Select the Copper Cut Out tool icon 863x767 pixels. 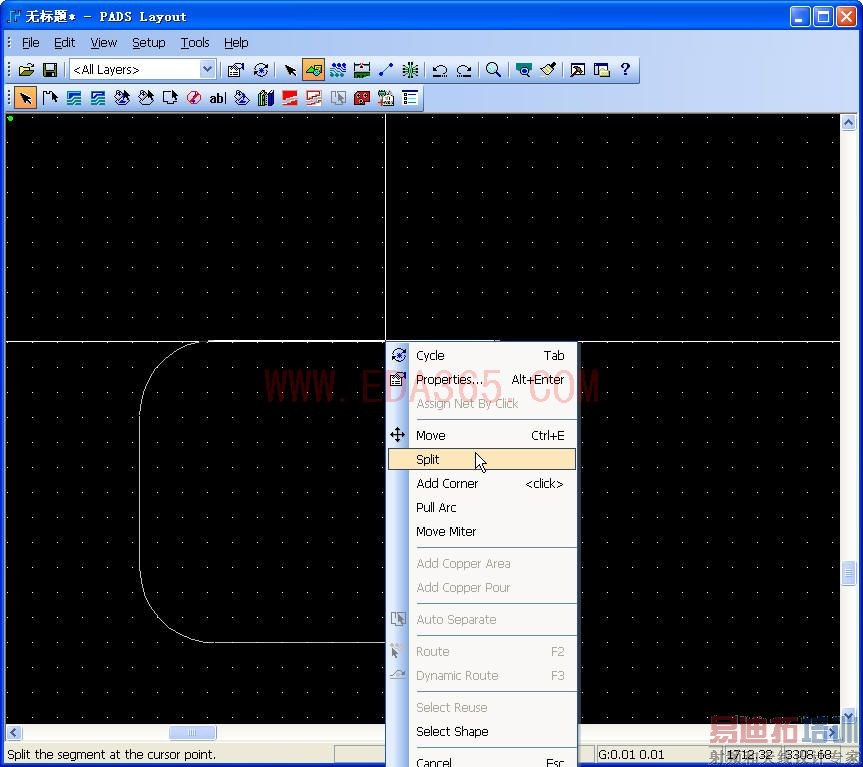[x=98, y=98]
